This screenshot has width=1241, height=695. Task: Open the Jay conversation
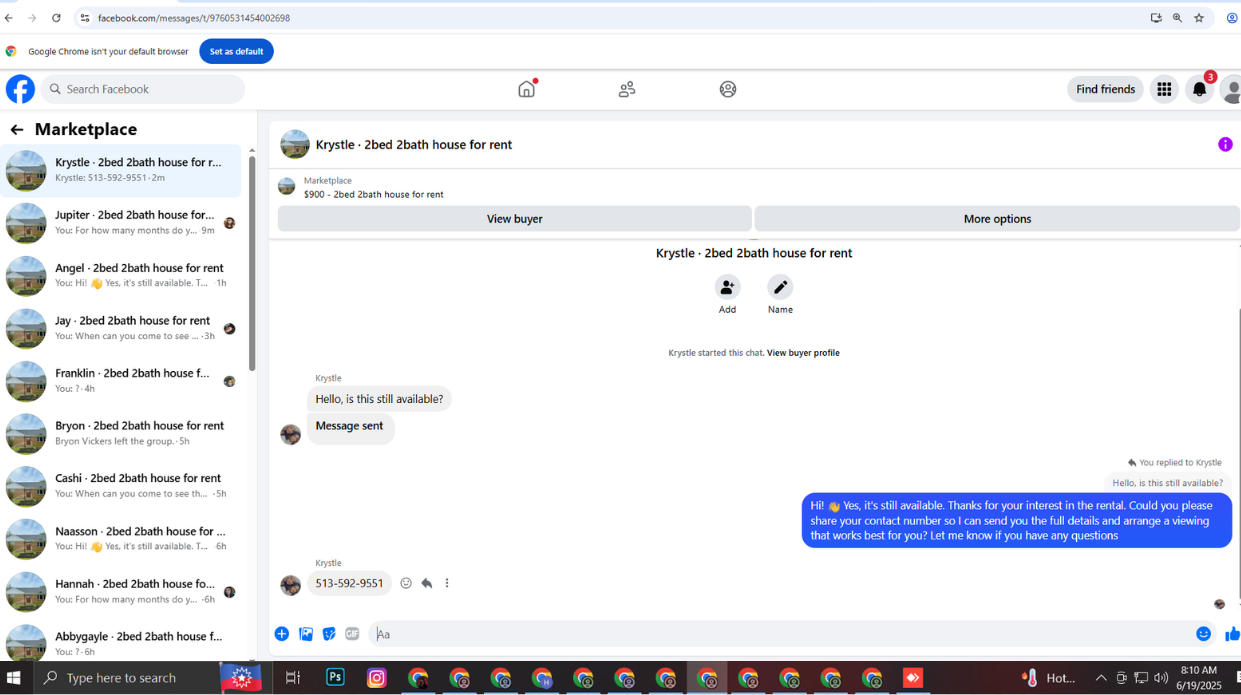pos(121,328)
